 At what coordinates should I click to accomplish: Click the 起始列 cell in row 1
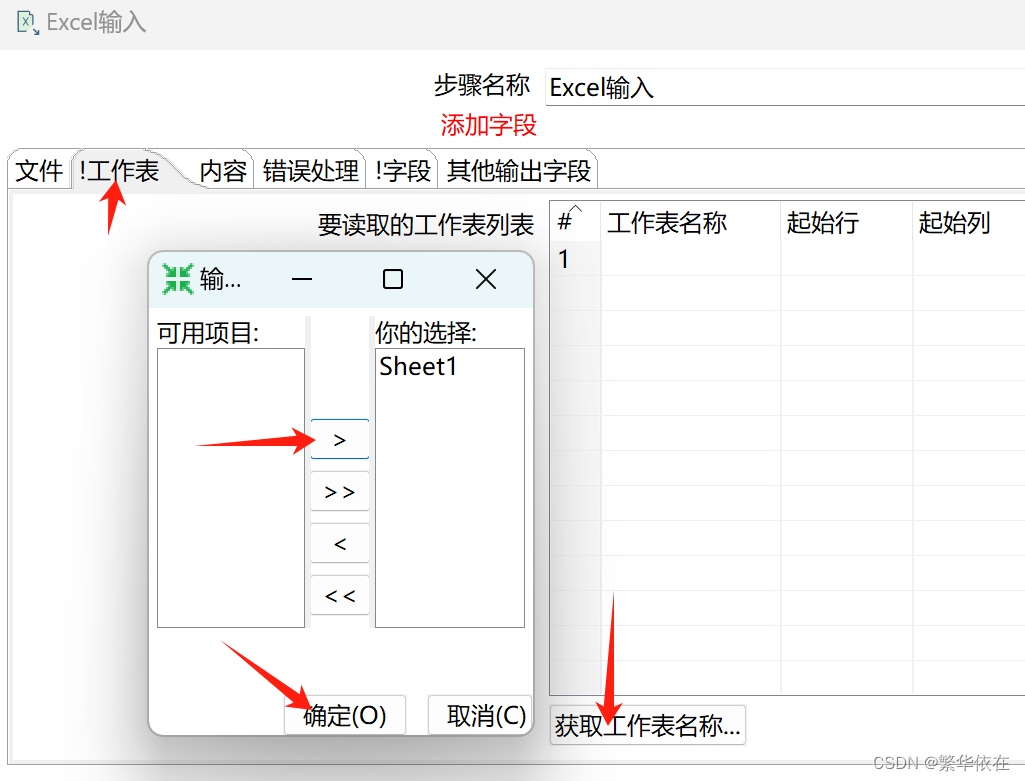click(969, 259)
